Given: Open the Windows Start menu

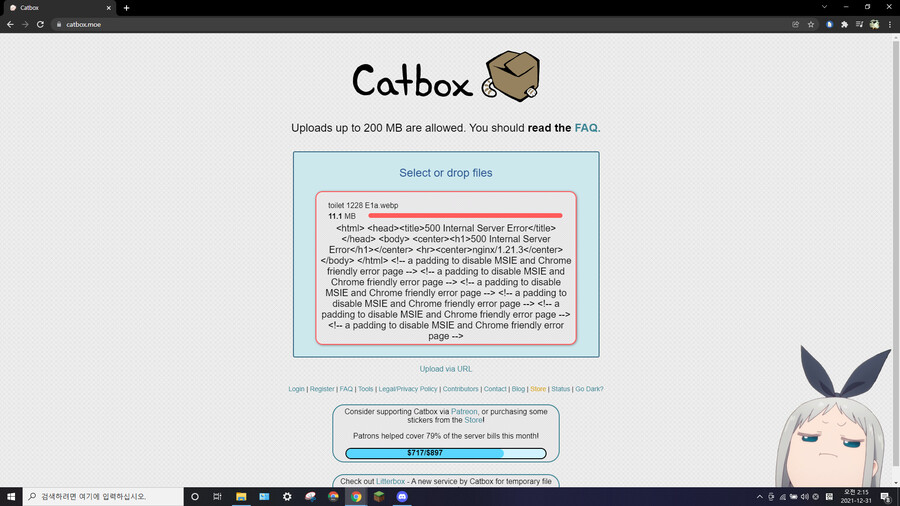Looking at the screenshot, I should click(x=11, y=496).
